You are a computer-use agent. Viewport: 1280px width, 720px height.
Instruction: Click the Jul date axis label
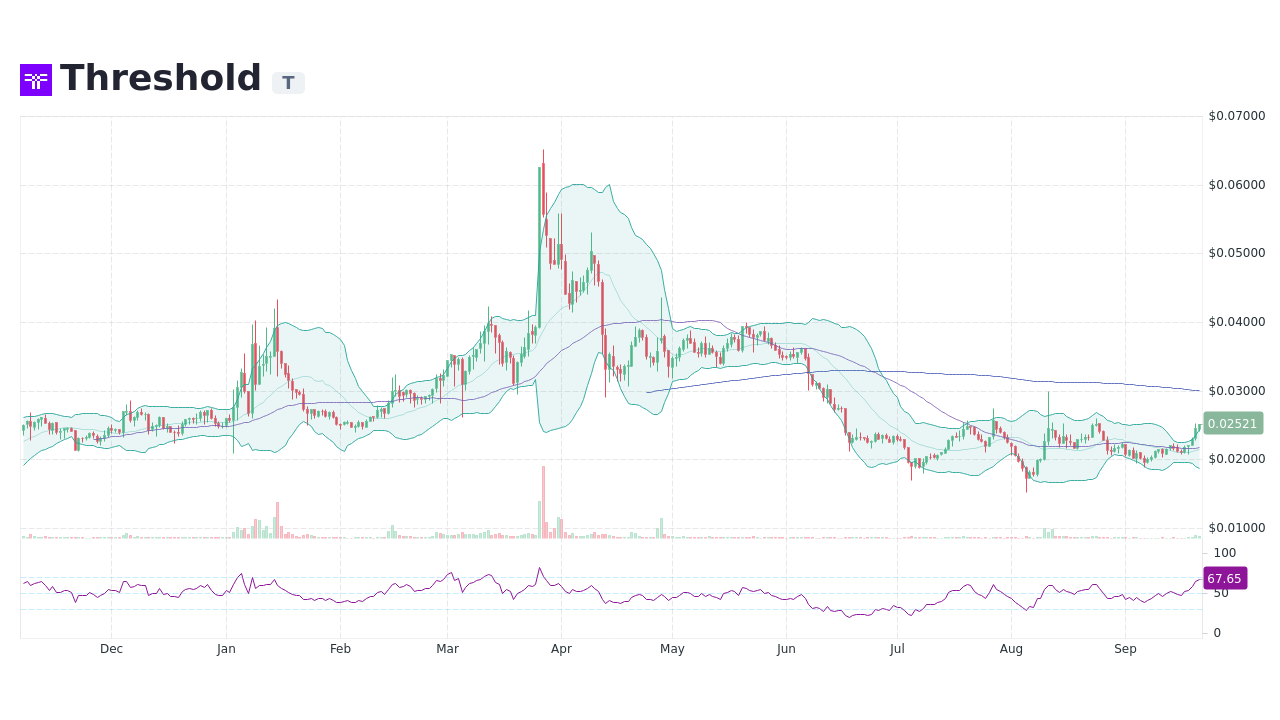click(x=897, y=649)
